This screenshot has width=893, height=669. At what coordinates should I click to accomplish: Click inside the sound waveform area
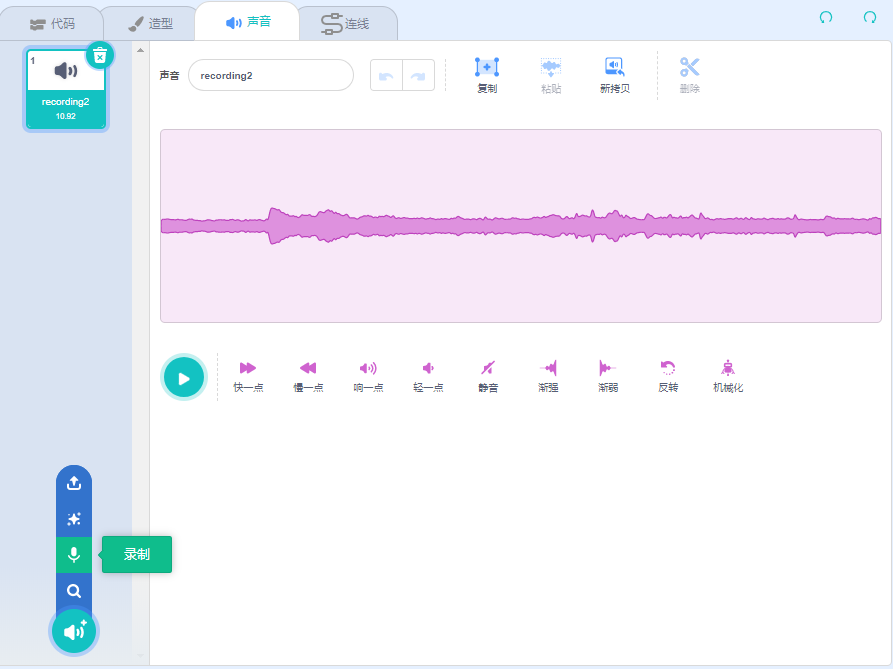pos(521,226)
